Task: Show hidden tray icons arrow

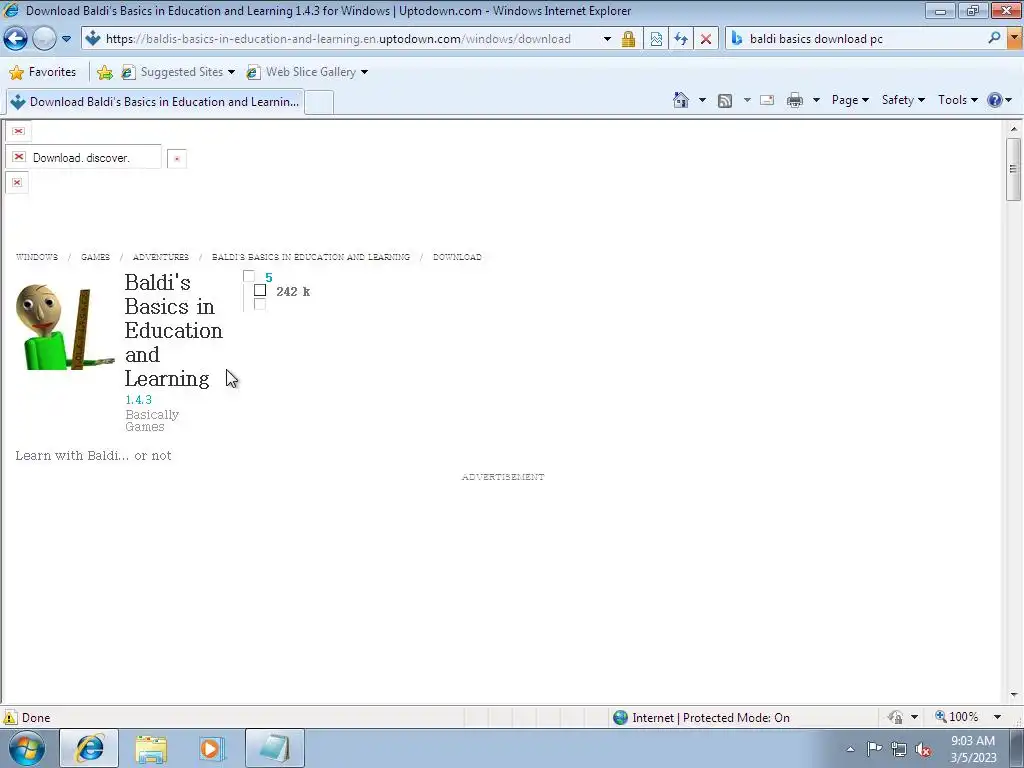Action: click(850, 749)
